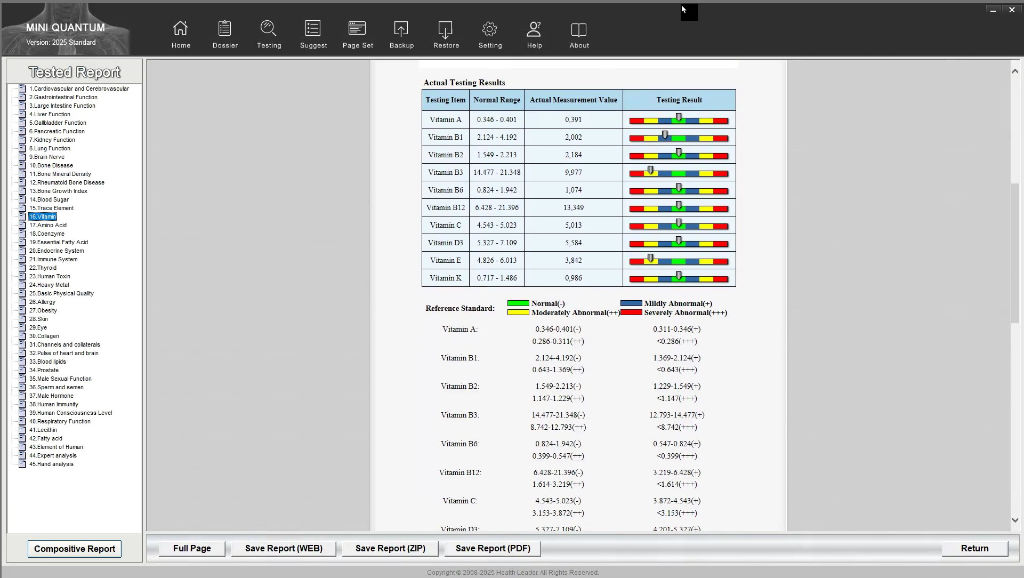Screen dimensions: 1024x578
Task: Click document icon beside Expert analysis
Action: coord(22,455)
